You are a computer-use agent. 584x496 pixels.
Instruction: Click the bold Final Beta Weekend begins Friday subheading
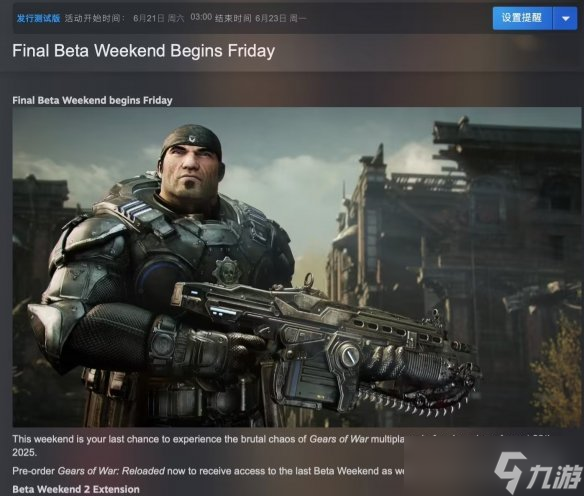[92, 100]
